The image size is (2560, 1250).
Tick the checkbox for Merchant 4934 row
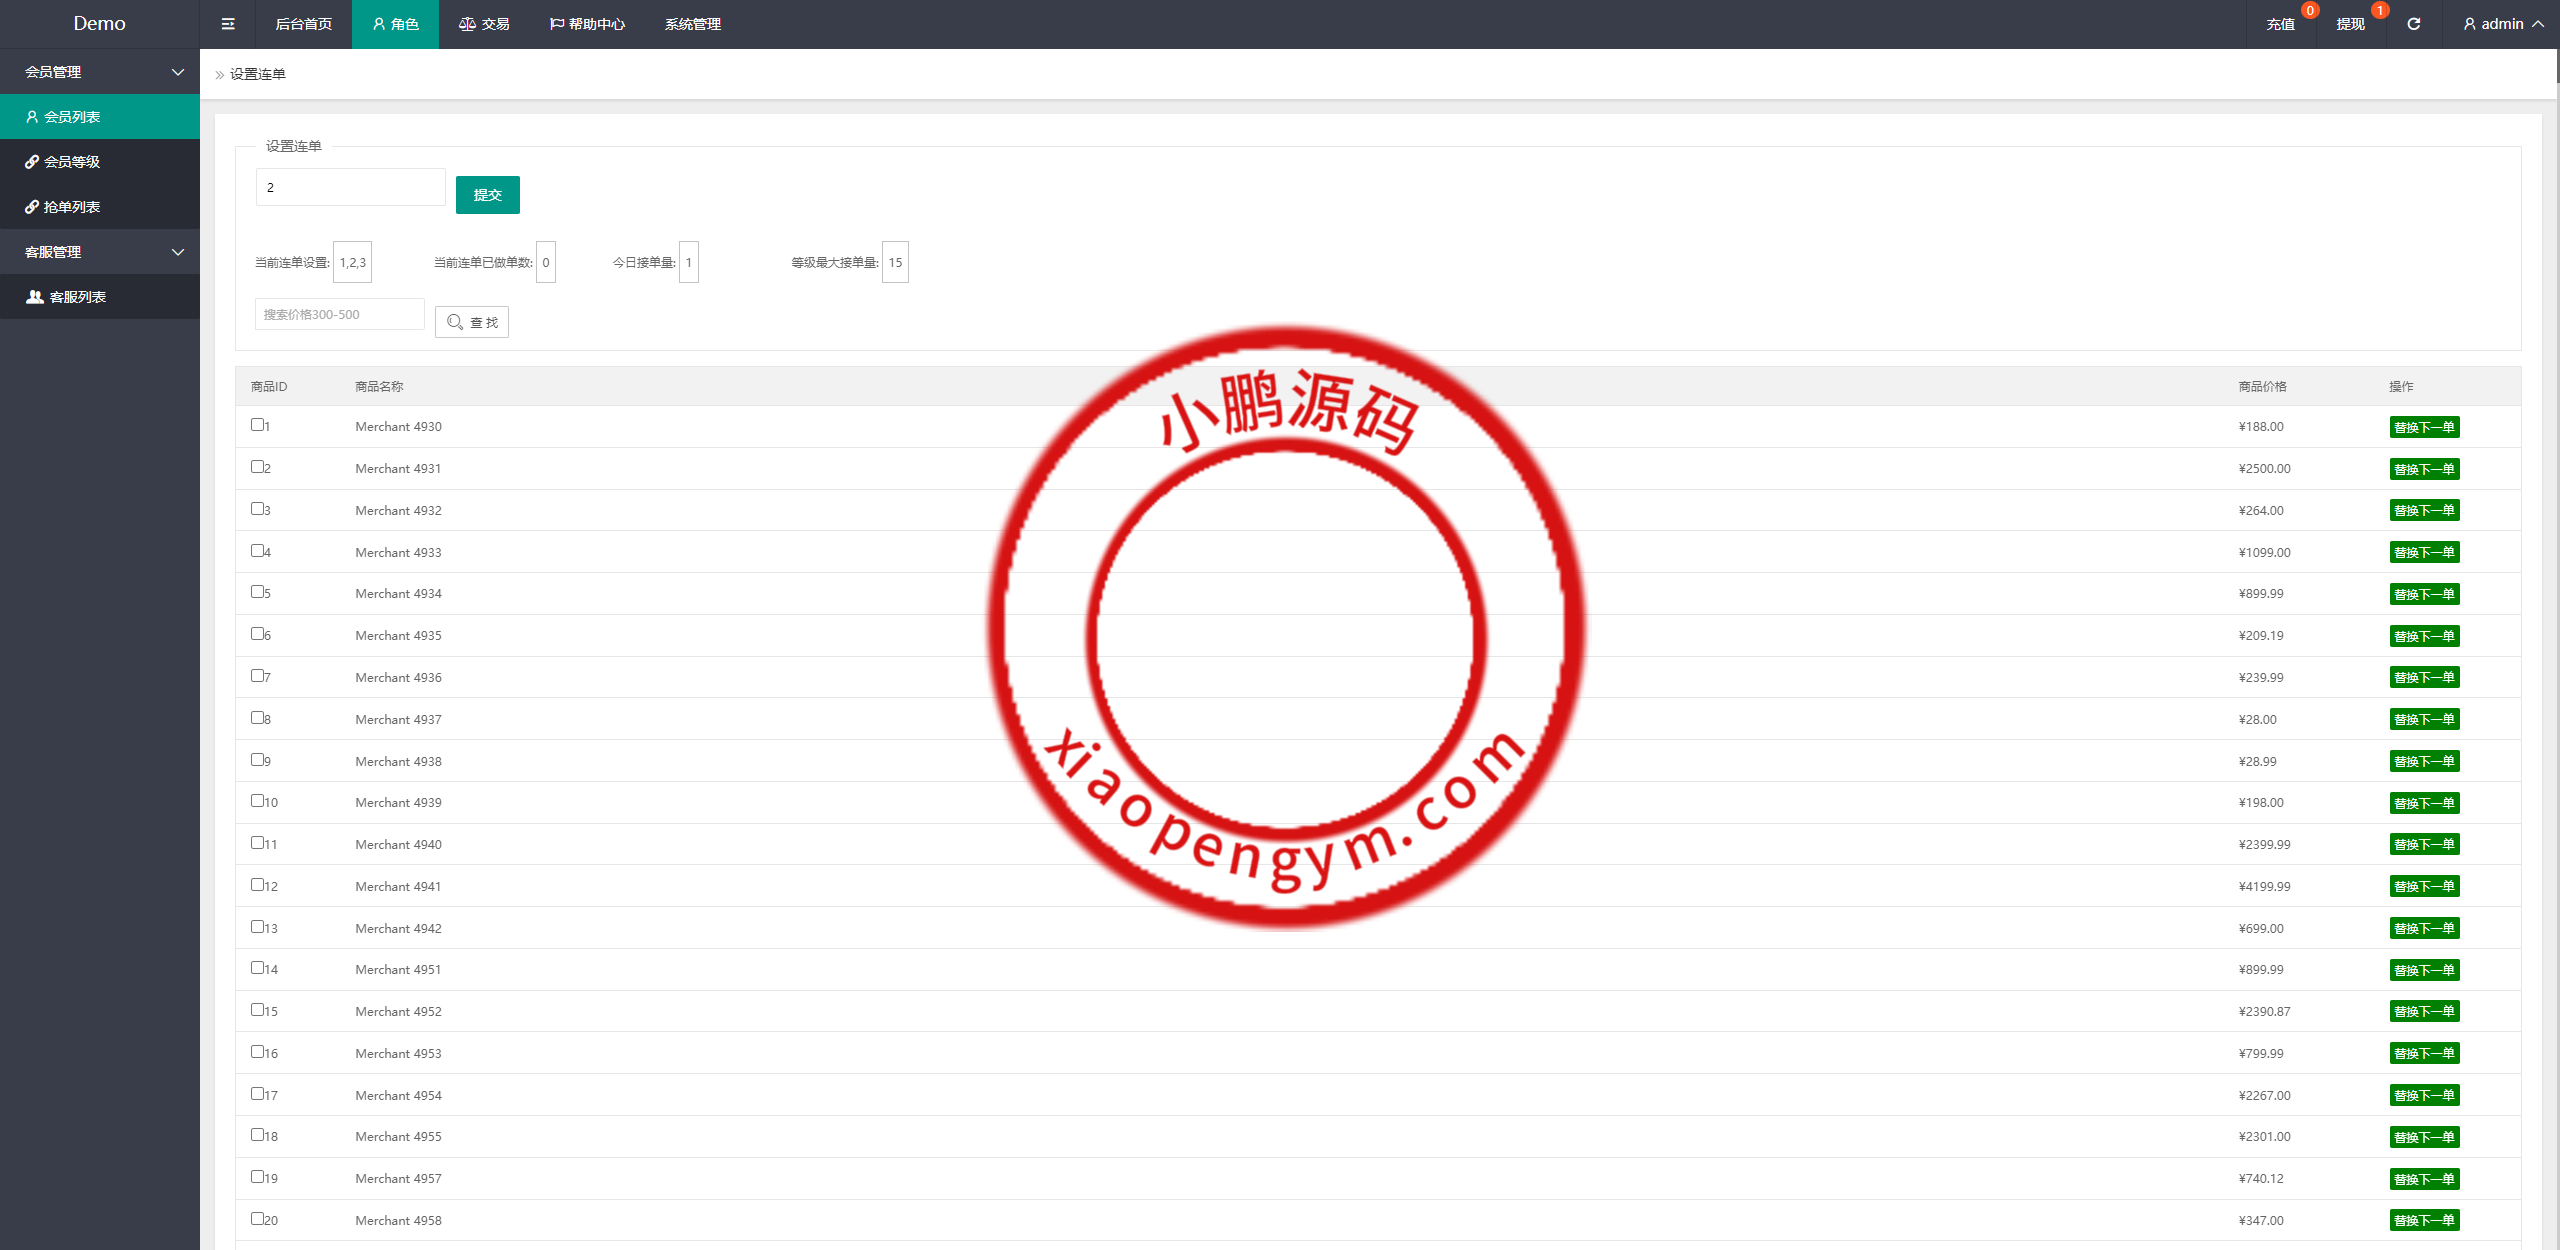pyautogui.click(x=257, y=592)
